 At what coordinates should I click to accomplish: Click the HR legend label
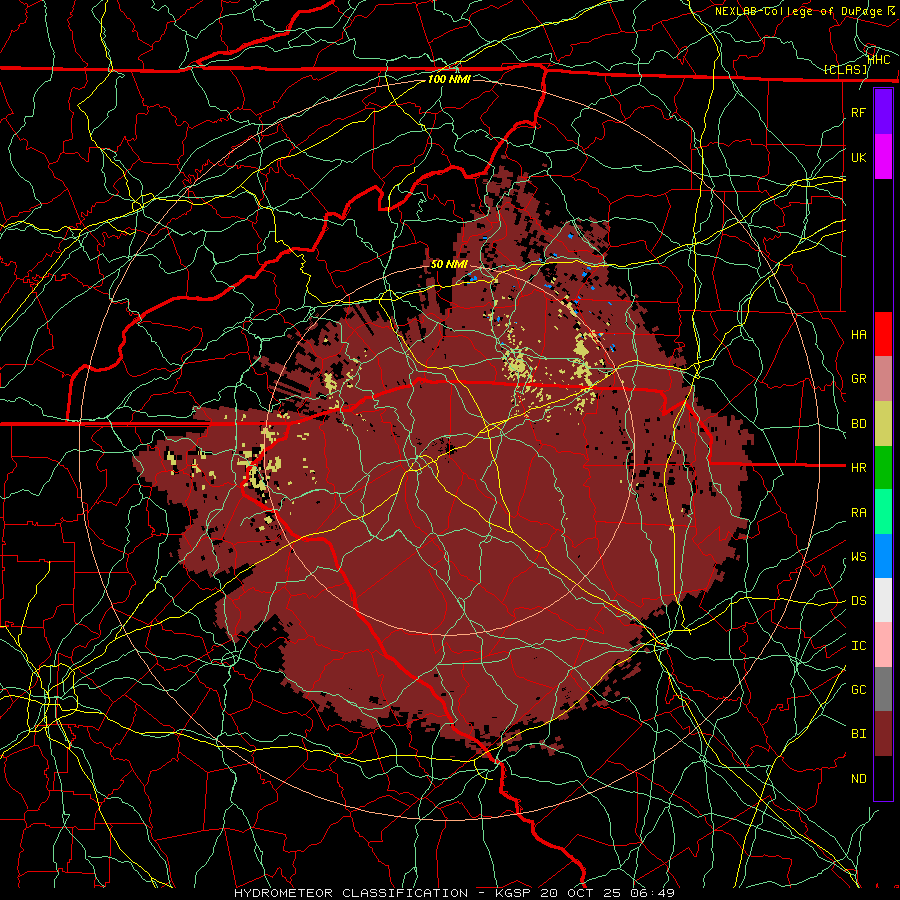[x=858, y=468]
